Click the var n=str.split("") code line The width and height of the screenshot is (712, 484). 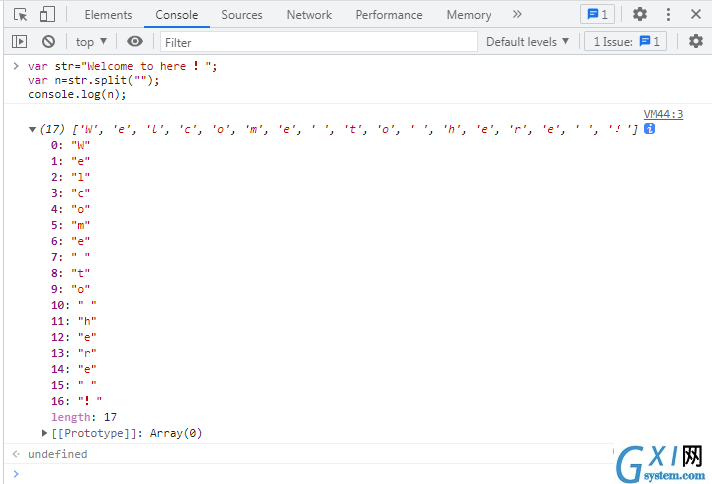coord(94,80)
